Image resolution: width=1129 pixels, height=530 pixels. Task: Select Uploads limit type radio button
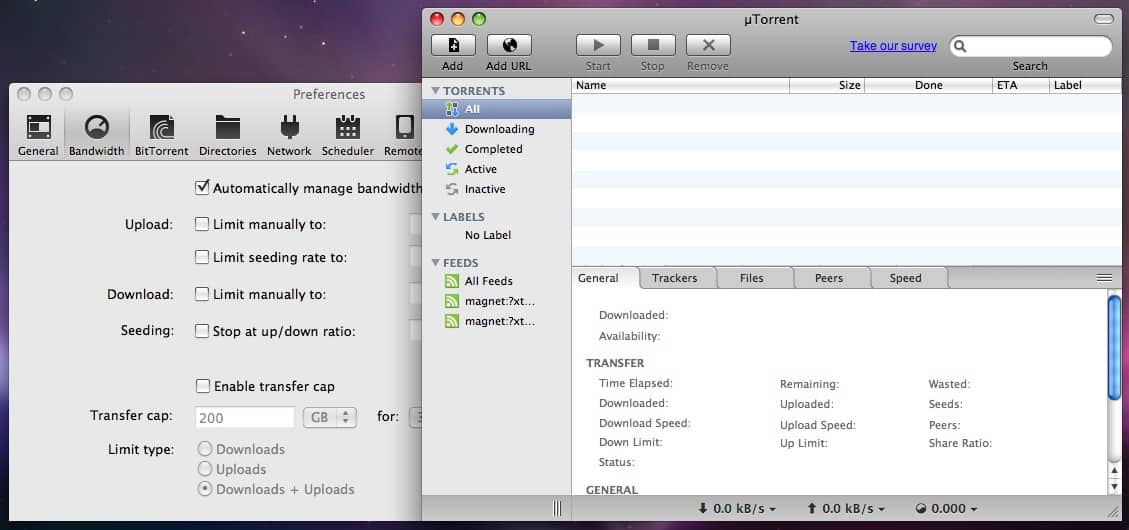205,469
